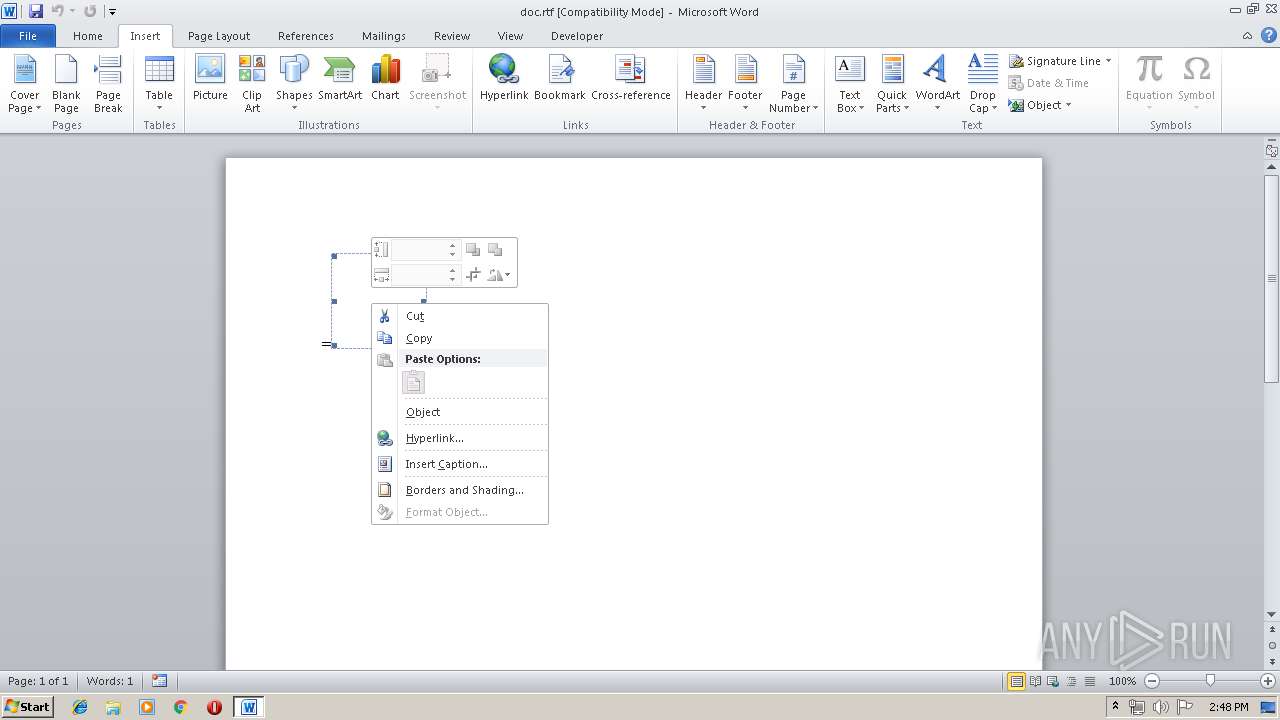Open Chrome from the taskbar
The width and height of the screenshot is (1280, 720).
pyautogui.click(x=180, y=707)
